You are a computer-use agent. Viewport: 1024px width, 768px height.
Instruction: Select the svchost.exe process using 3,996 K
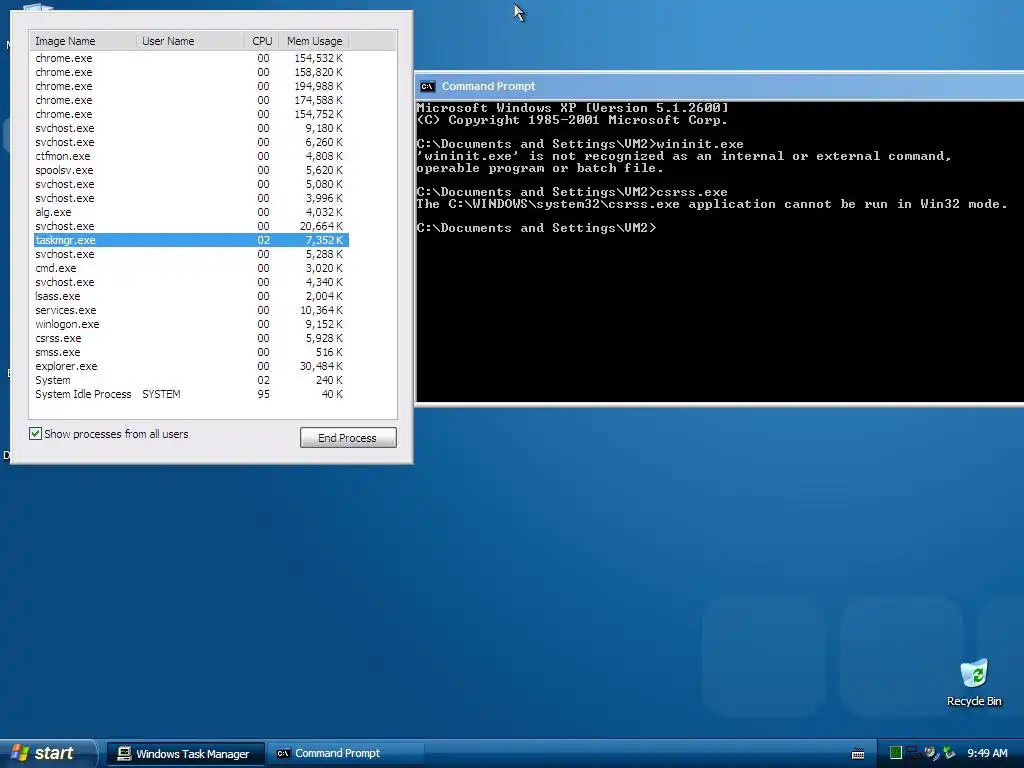pyautogui.click(x=191, y=199)
